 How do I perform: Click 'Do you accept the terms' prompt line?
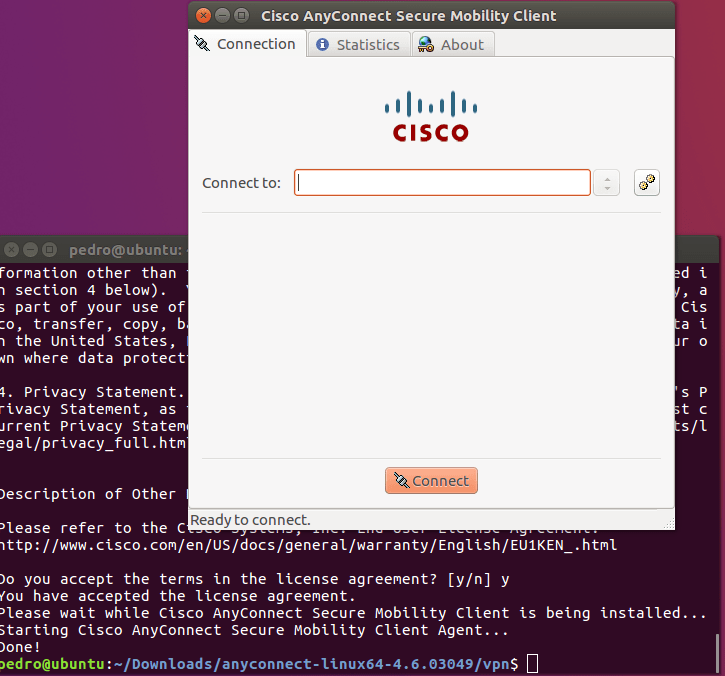click(x=254, y=579)
